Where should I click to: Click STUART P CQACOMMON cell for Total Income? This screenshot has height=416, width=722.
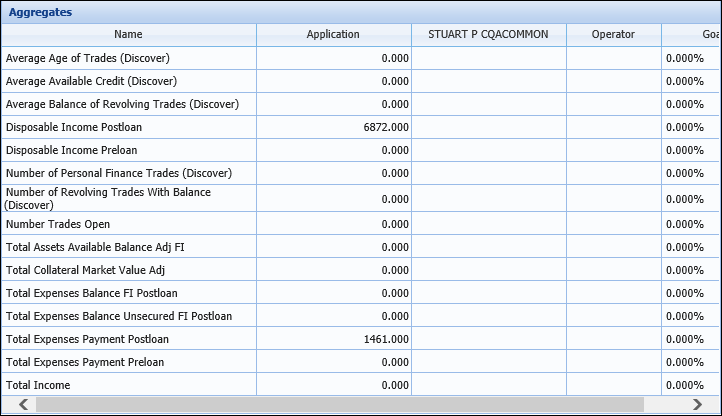(489, 385)
